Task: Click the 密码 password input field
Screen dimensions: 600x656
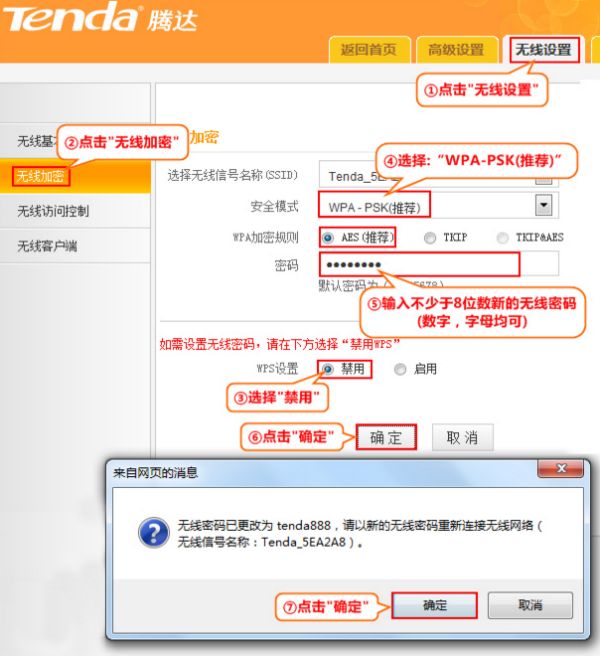Action: tap(420, 264)
